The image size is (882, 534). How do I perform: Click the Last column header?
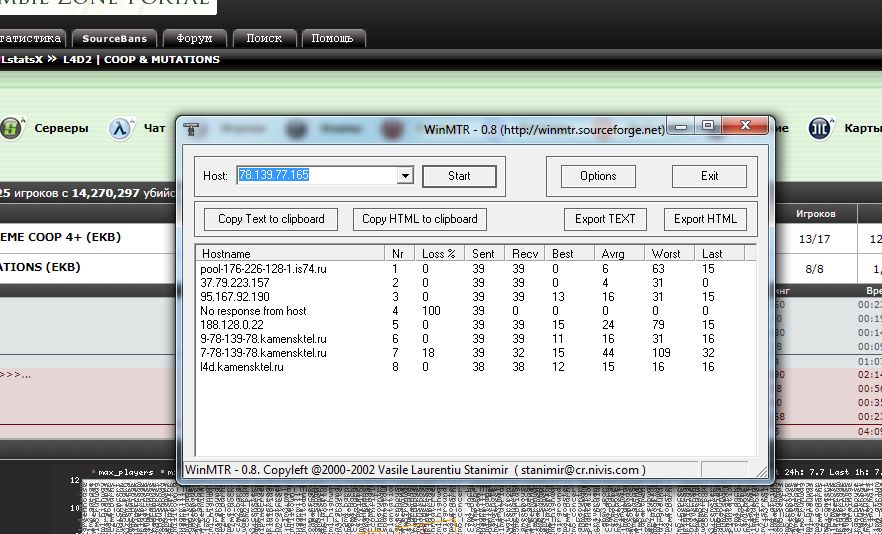[x=719, y=254]
